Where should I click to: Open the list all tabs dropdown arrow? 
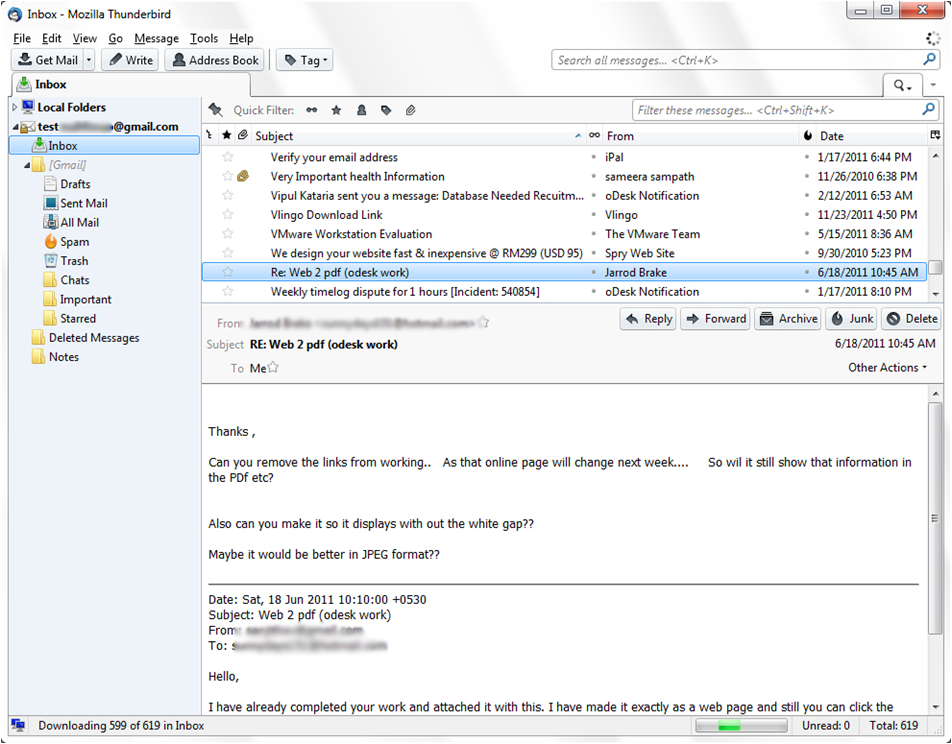pos(933,86)
